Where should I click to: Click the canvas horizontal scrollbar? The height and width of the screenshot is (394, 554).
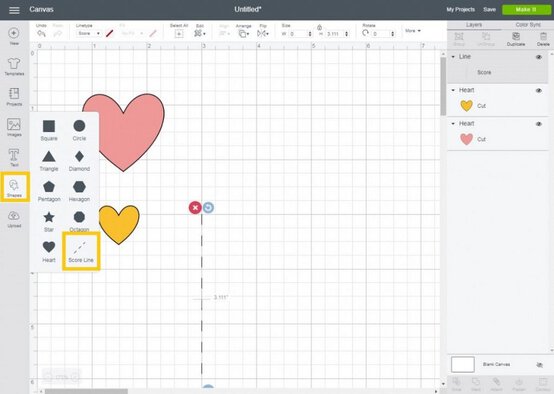coord(86,392)
